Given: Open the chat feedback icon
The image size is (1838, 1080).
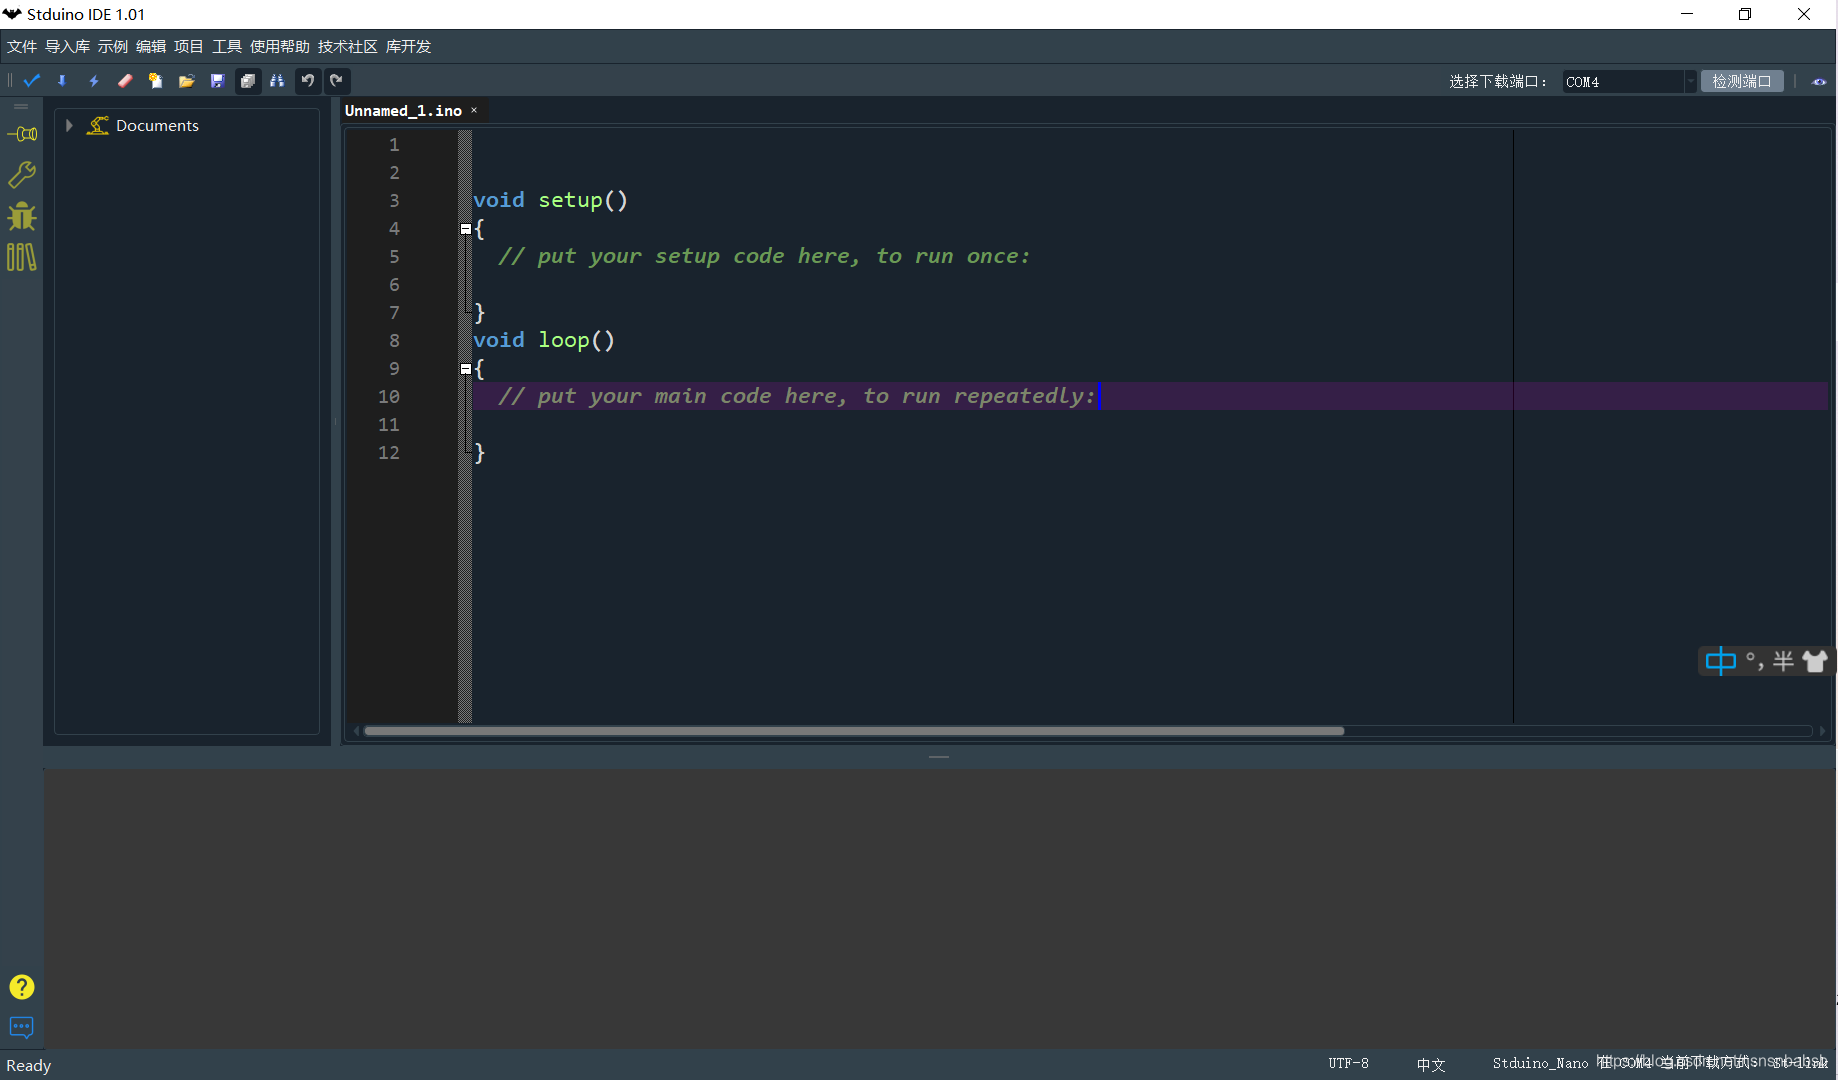Looking at the screenshot, I should click(22, 1027).
